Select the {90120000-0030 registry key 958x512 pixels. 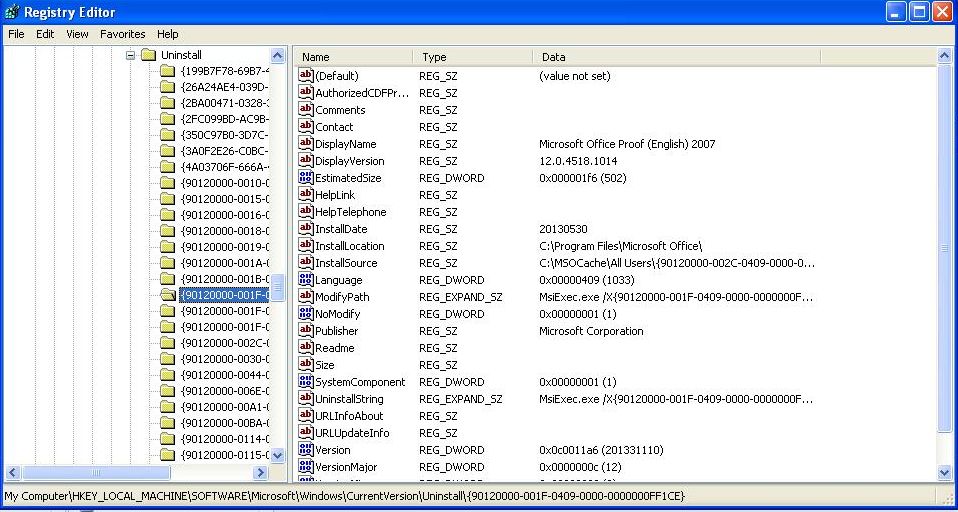click(x=225, y=359)
